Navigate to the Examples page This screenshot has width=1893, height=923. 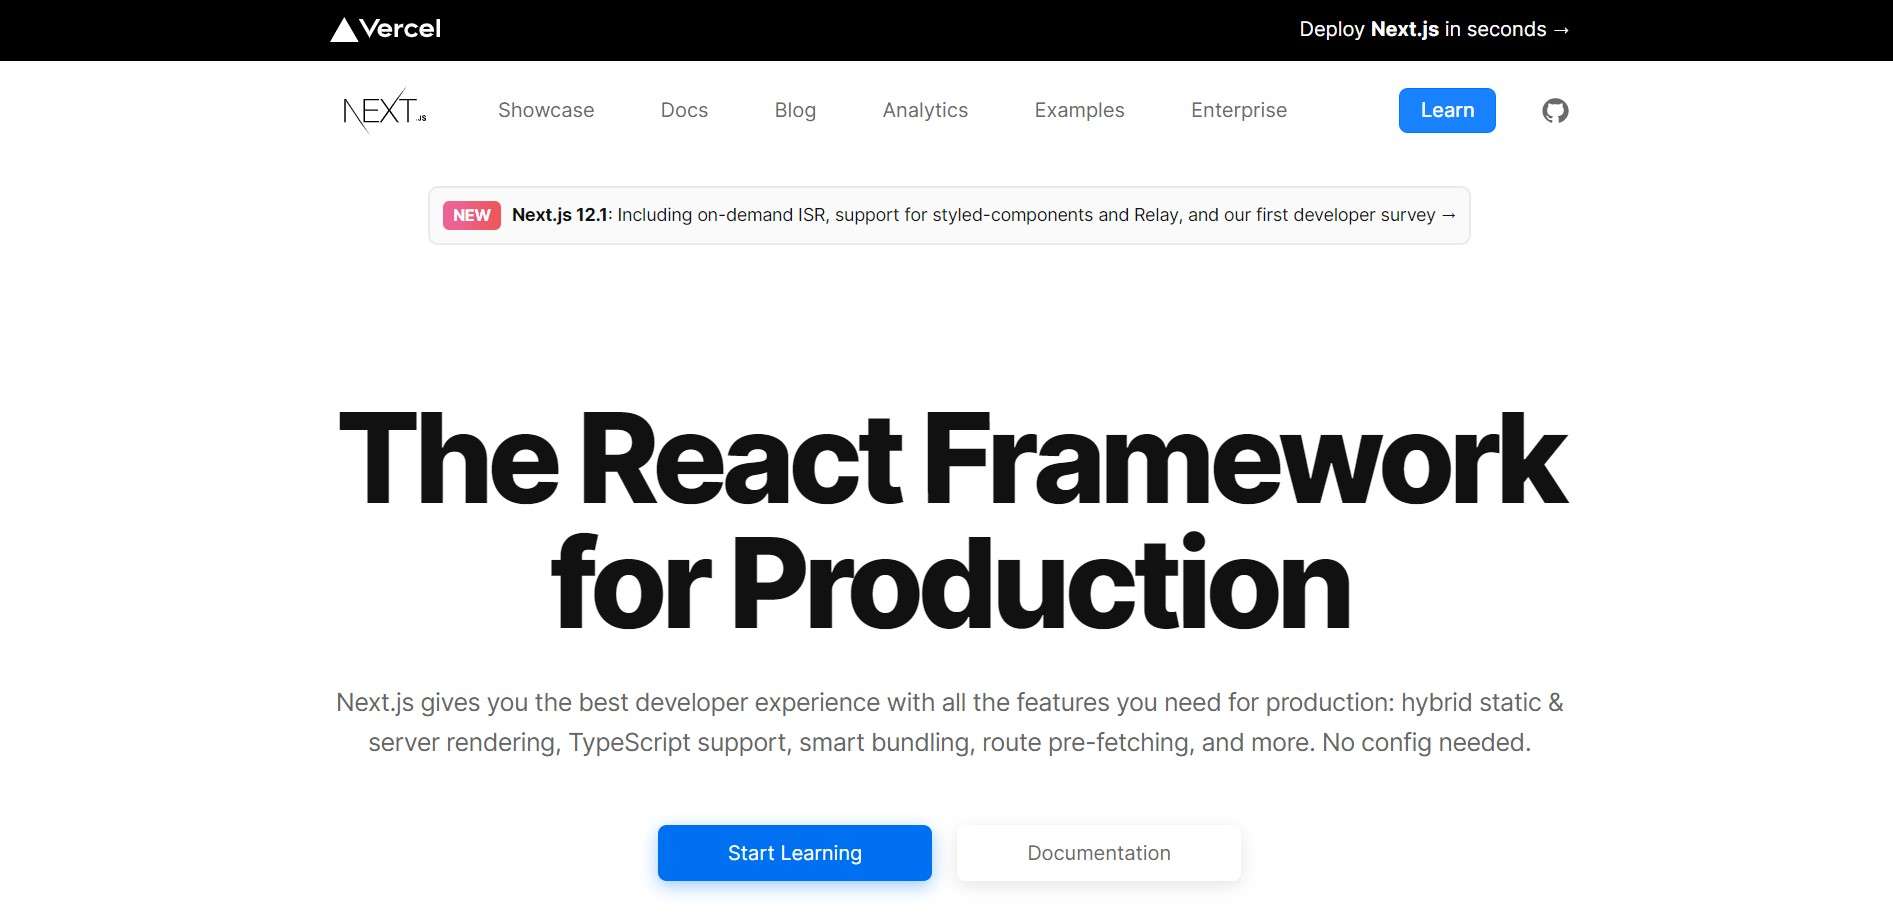pos(1079,110)
